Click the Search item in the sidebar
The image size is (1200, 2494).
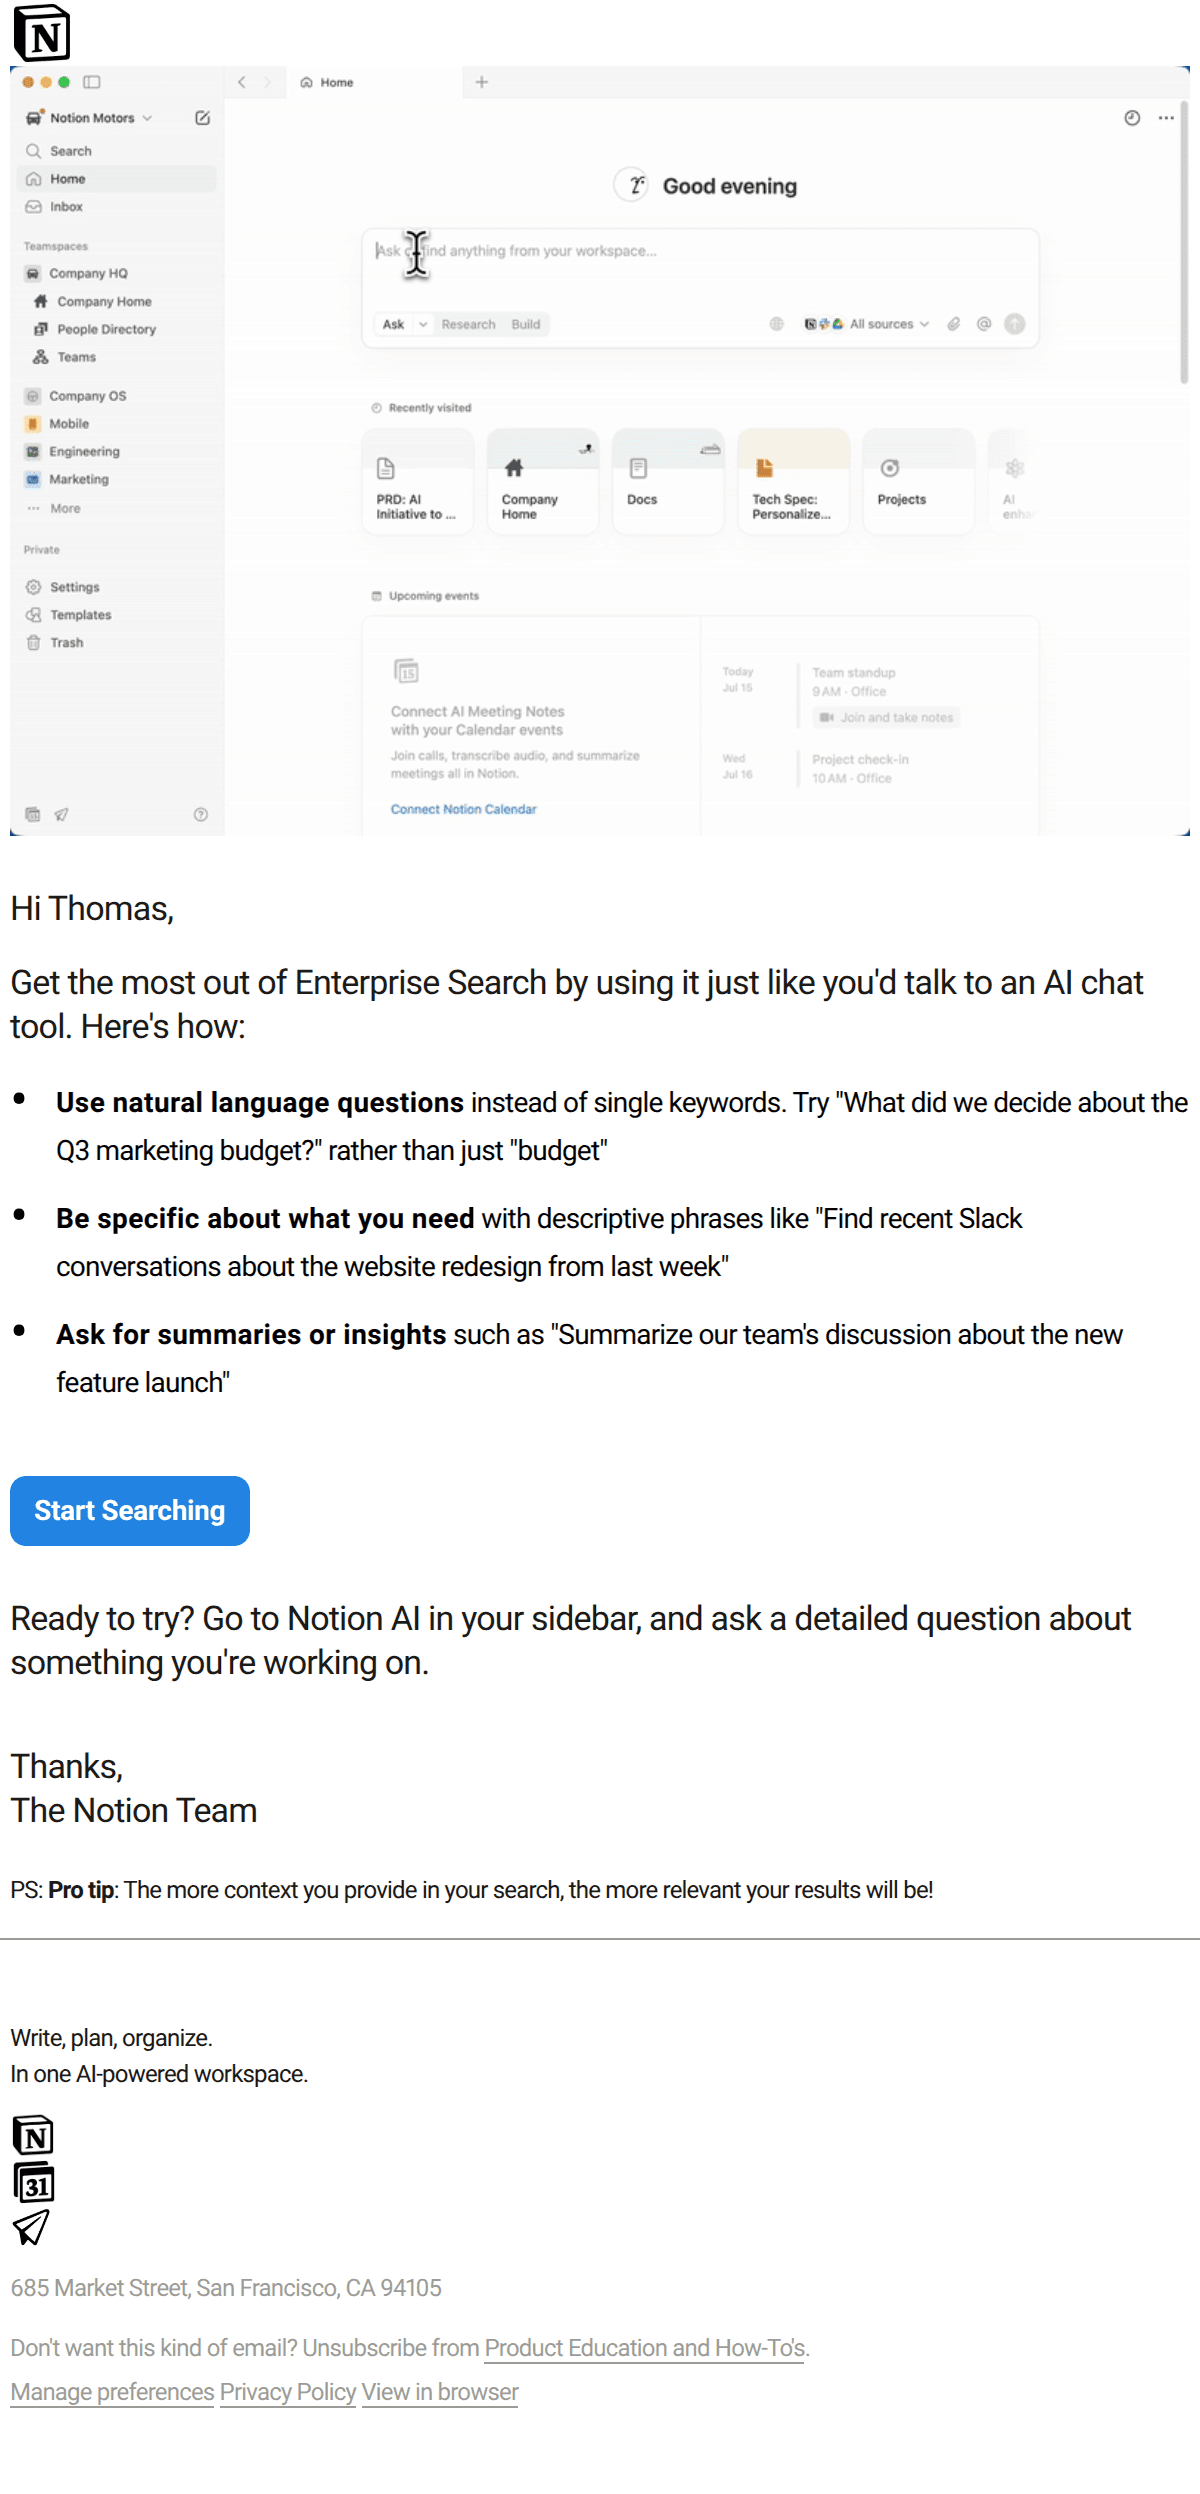click(70, 151)
